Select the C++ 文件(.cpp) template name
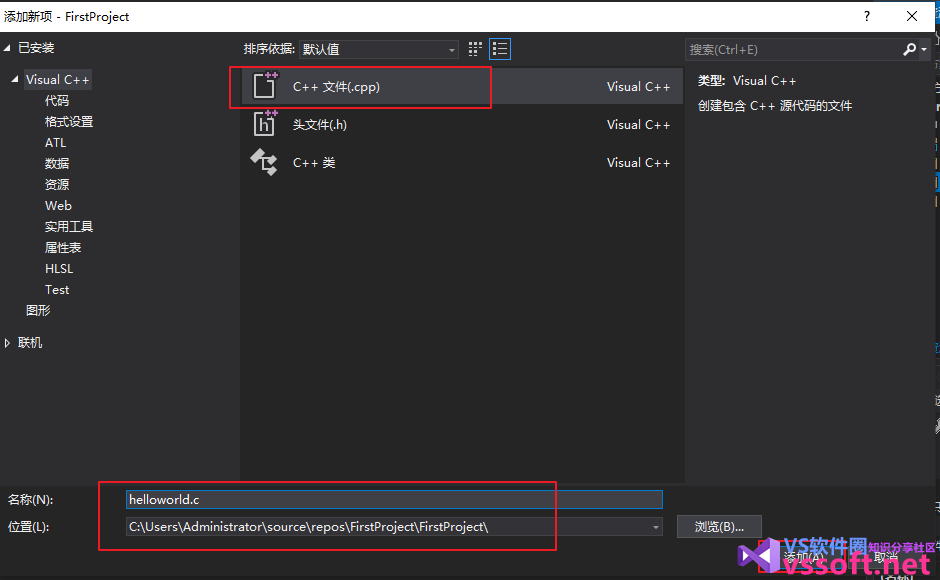This screenshot has height=580, width=940. pos(336,86)
